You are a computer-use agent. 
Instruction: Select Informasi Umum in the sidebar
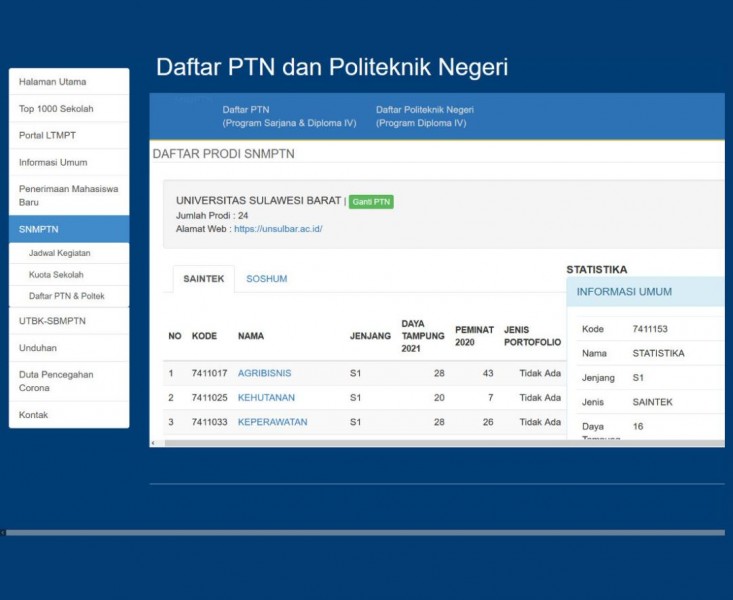(53, 162)
